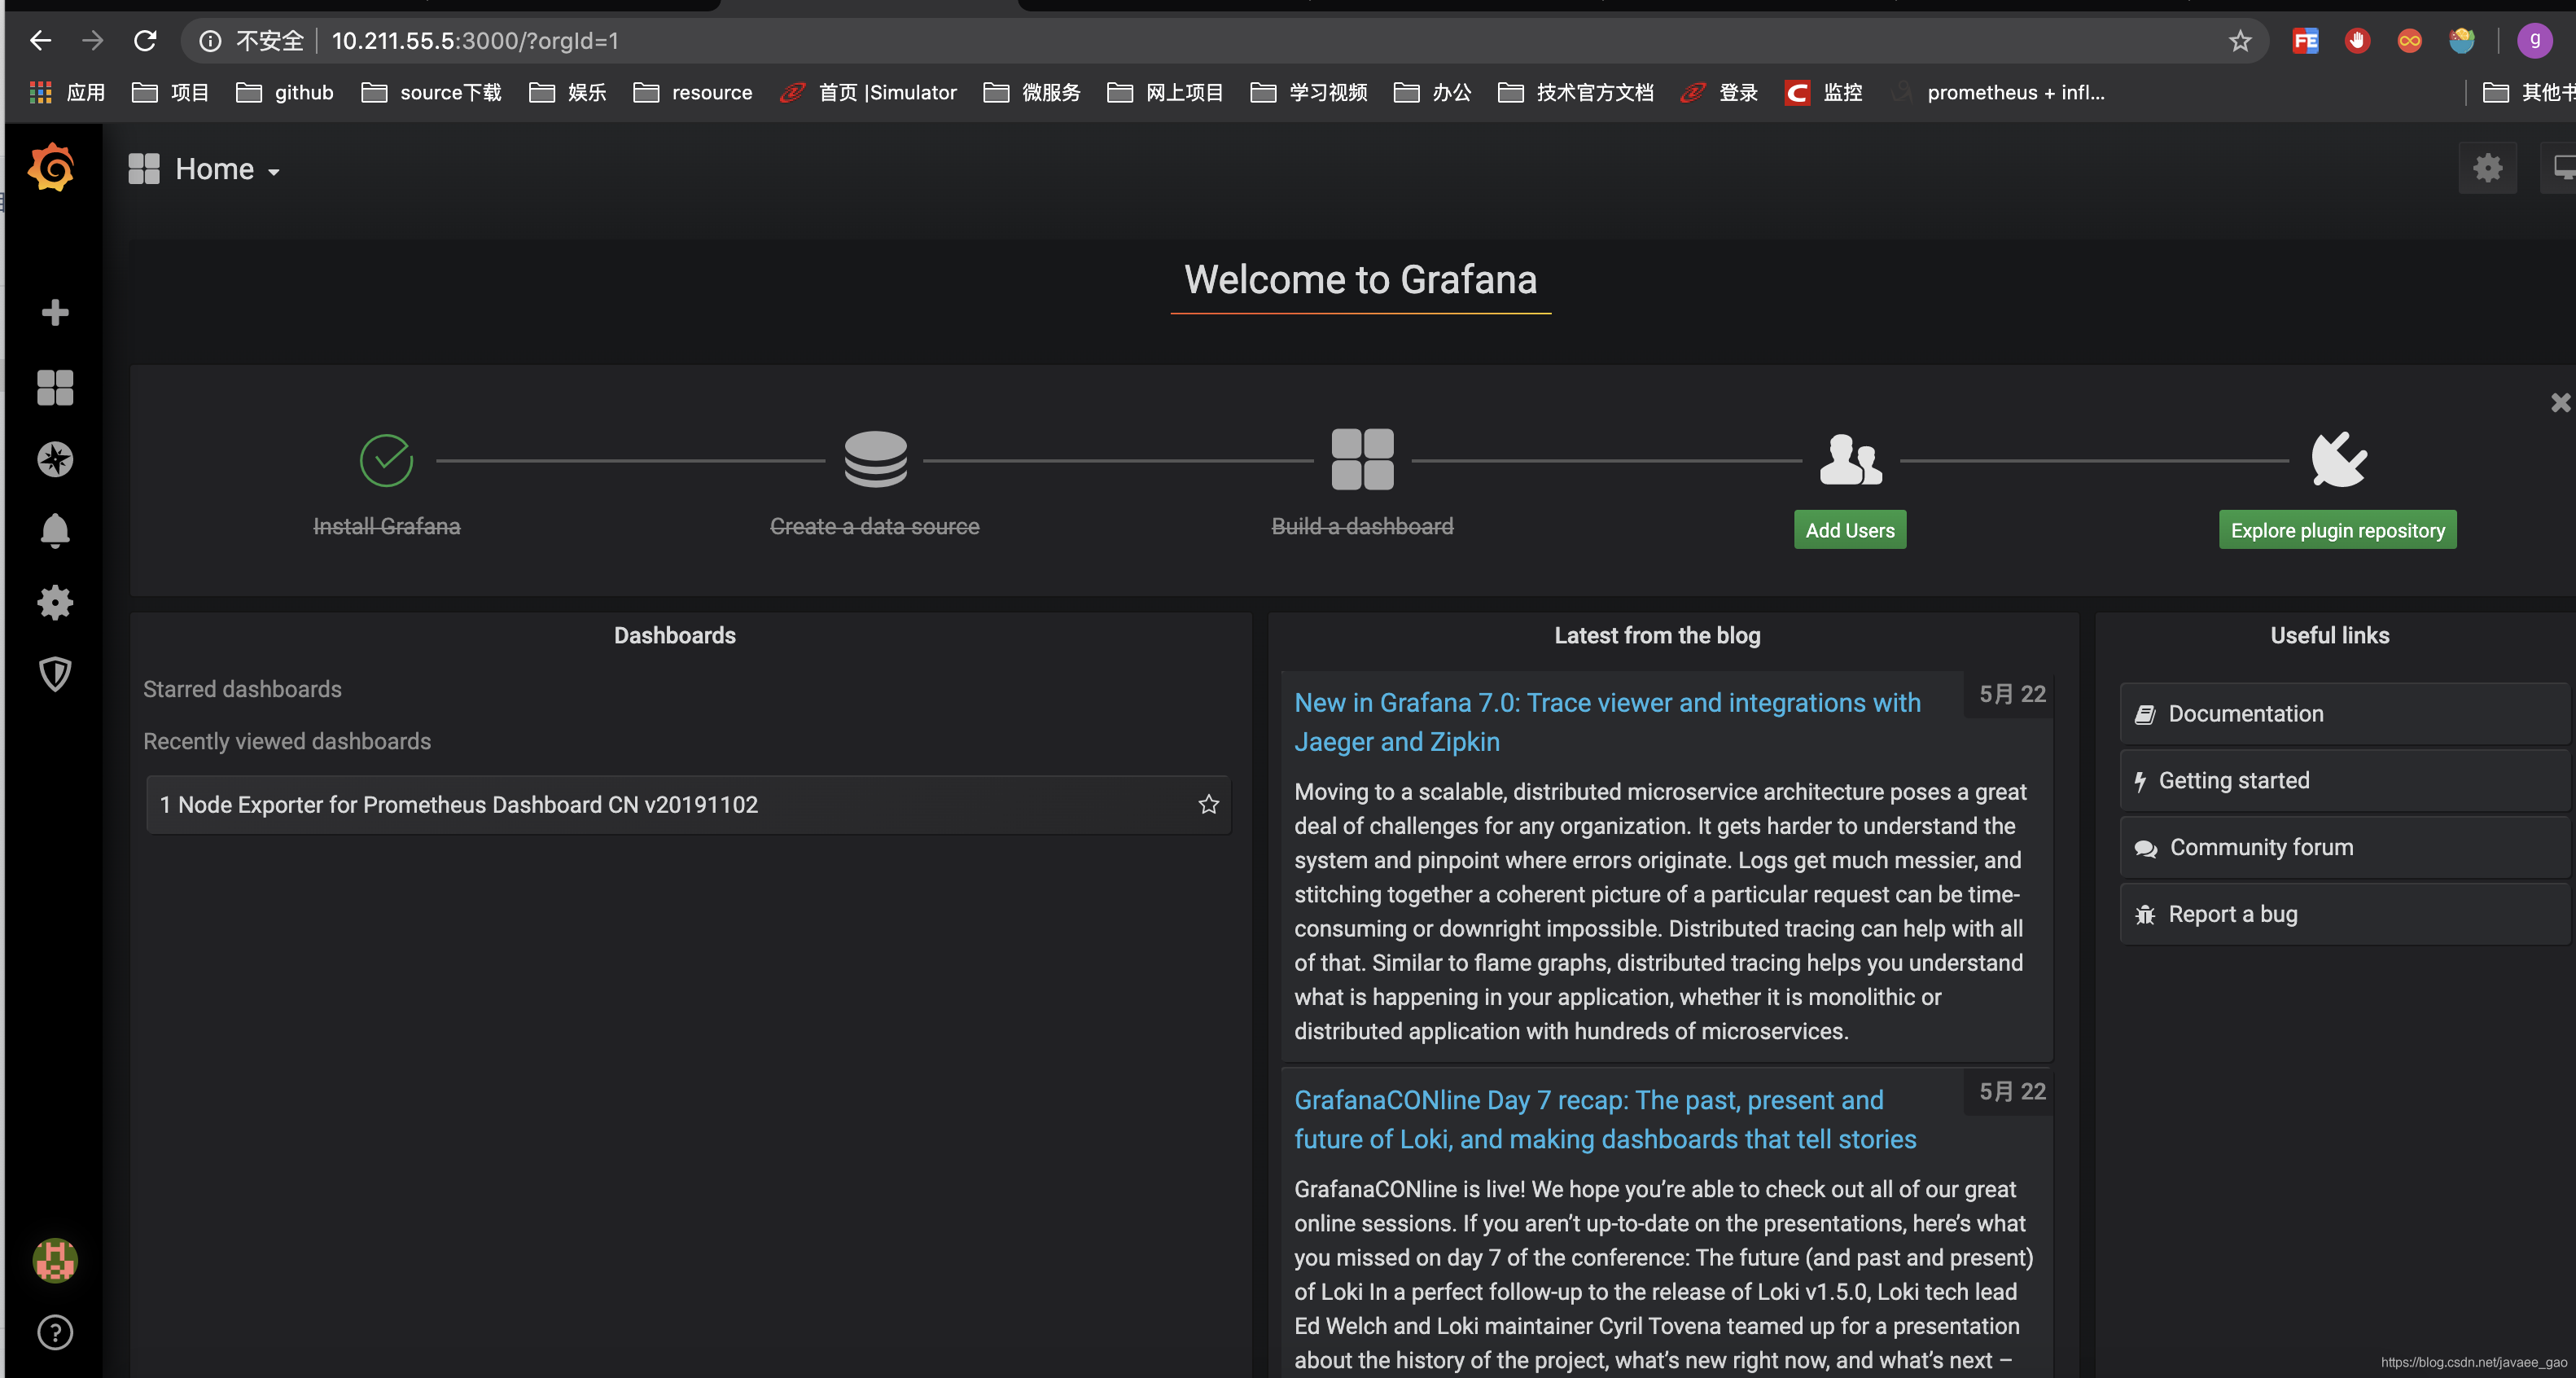Image resolution: width=2576 pixels, height=1378 pixels.
Task: Toggle the Starred dashboards section
Action: (242, 689)
